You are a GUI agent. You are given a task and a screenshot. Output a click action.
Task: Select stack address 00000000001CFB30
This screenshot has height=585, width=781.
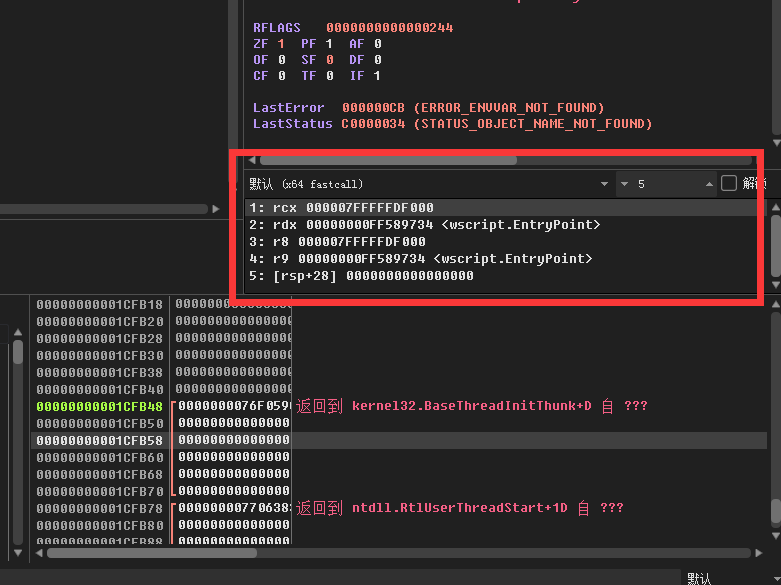click(x=100, y=355)
